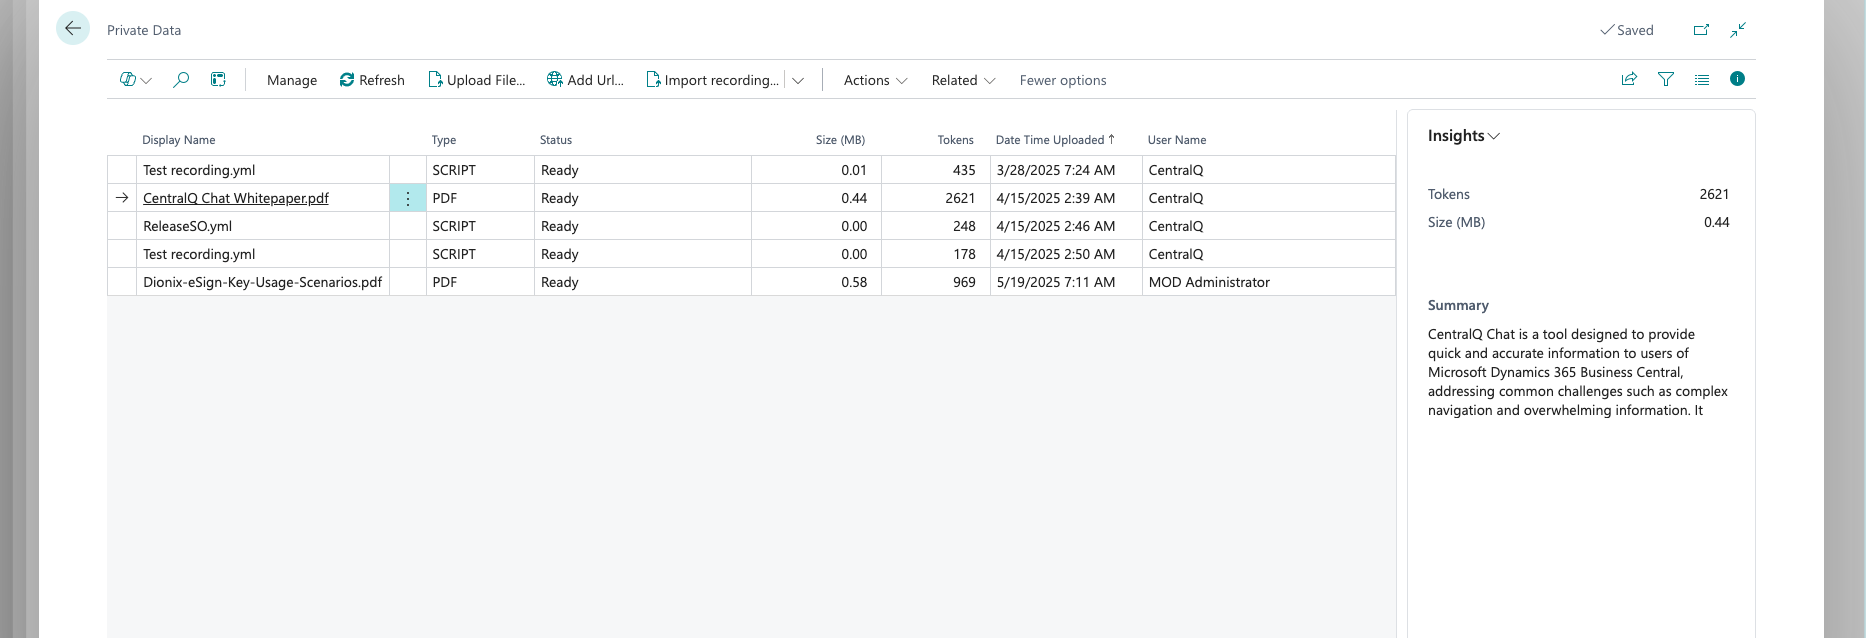Open CentralQ Chat Whitepaper.pdf link

coord(236,198)
